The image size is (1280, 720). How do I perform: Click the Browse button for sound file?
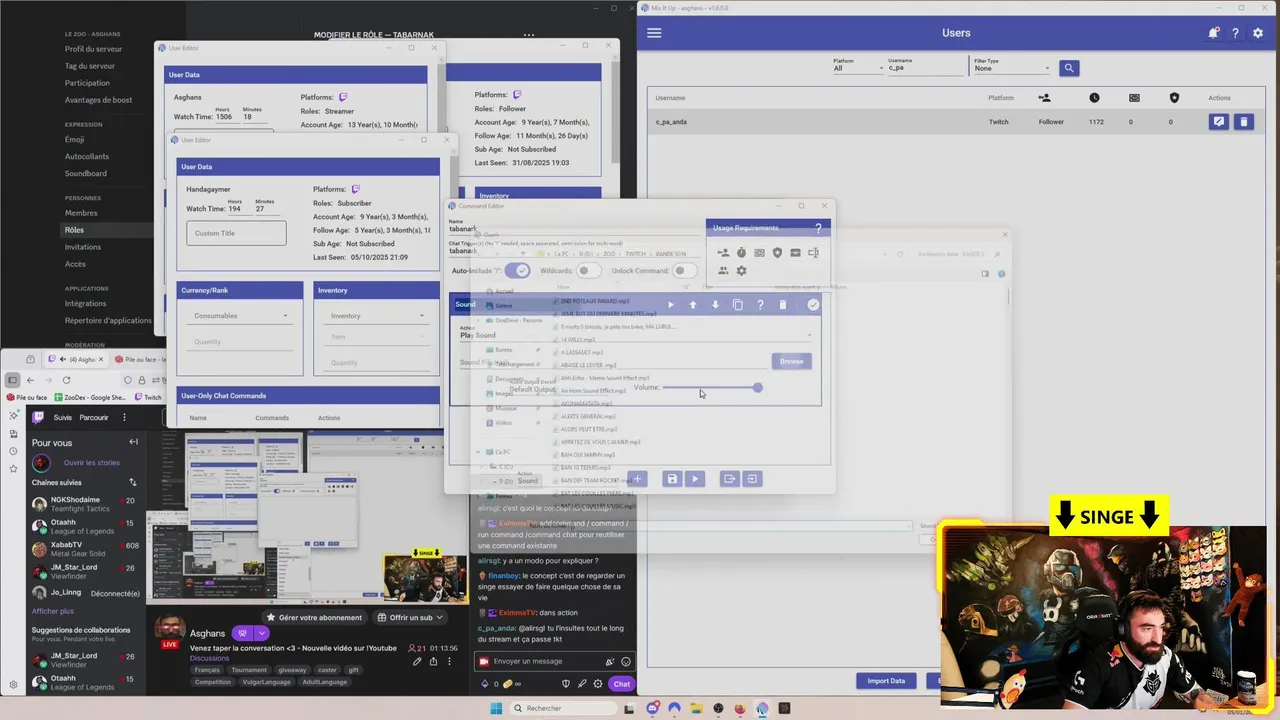[791, 361]
